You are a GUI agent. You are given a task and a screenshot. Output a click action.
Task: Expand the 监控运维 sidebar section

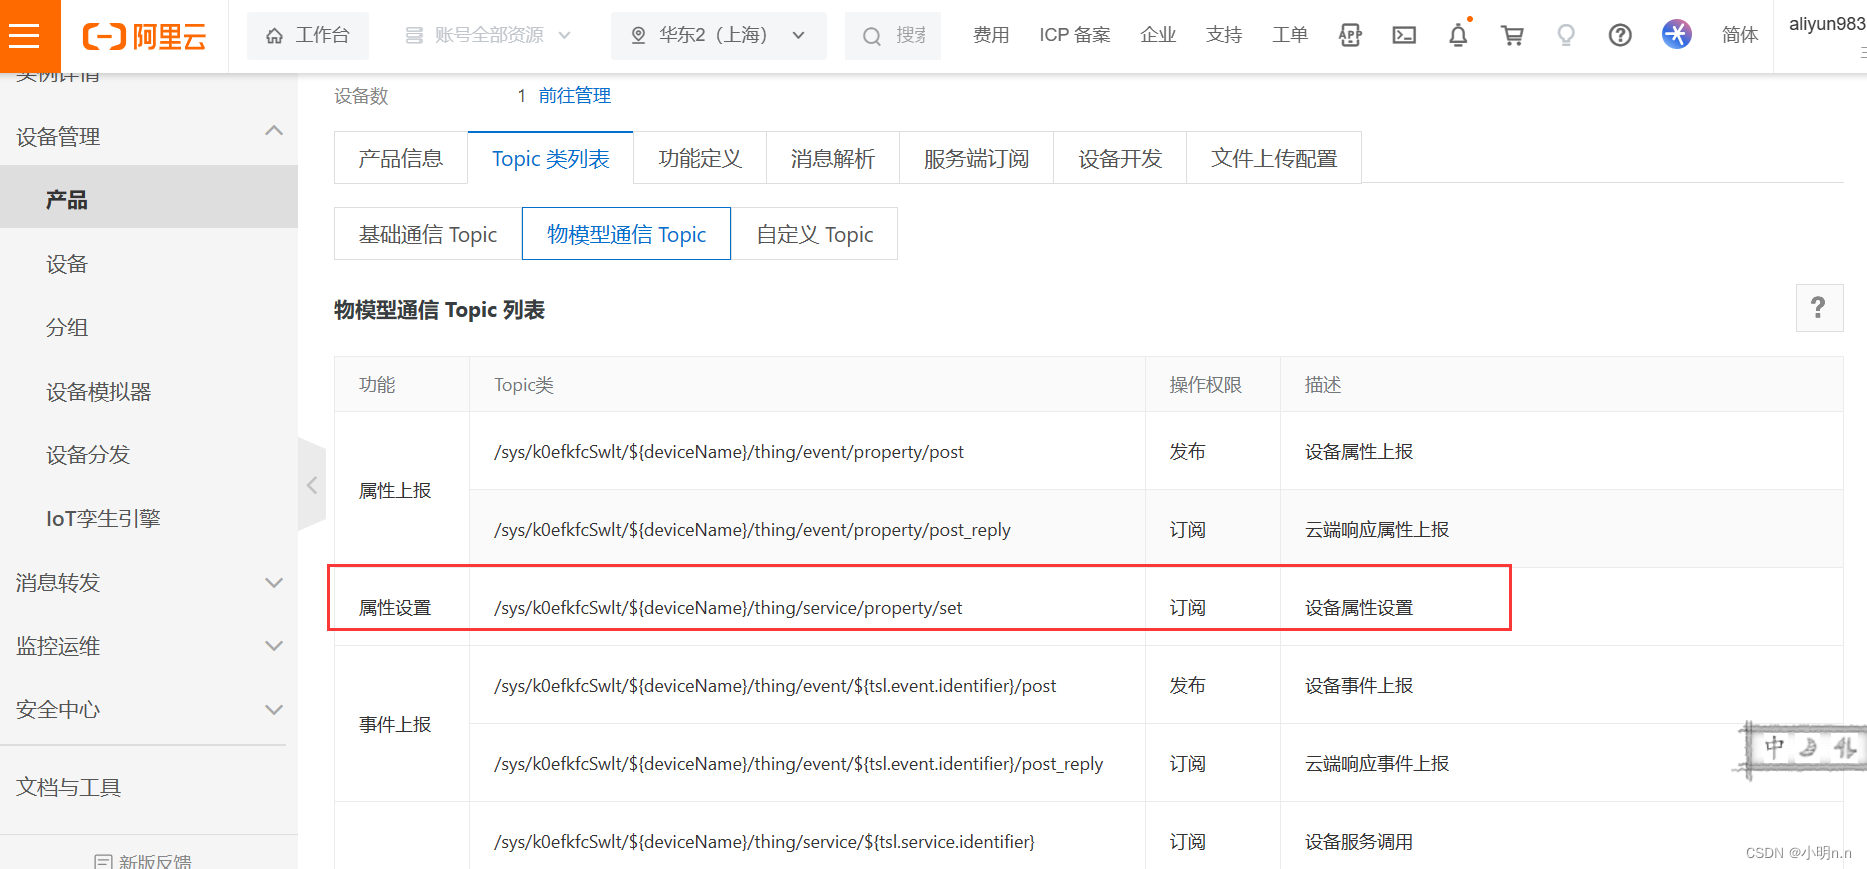click(149, 646)
